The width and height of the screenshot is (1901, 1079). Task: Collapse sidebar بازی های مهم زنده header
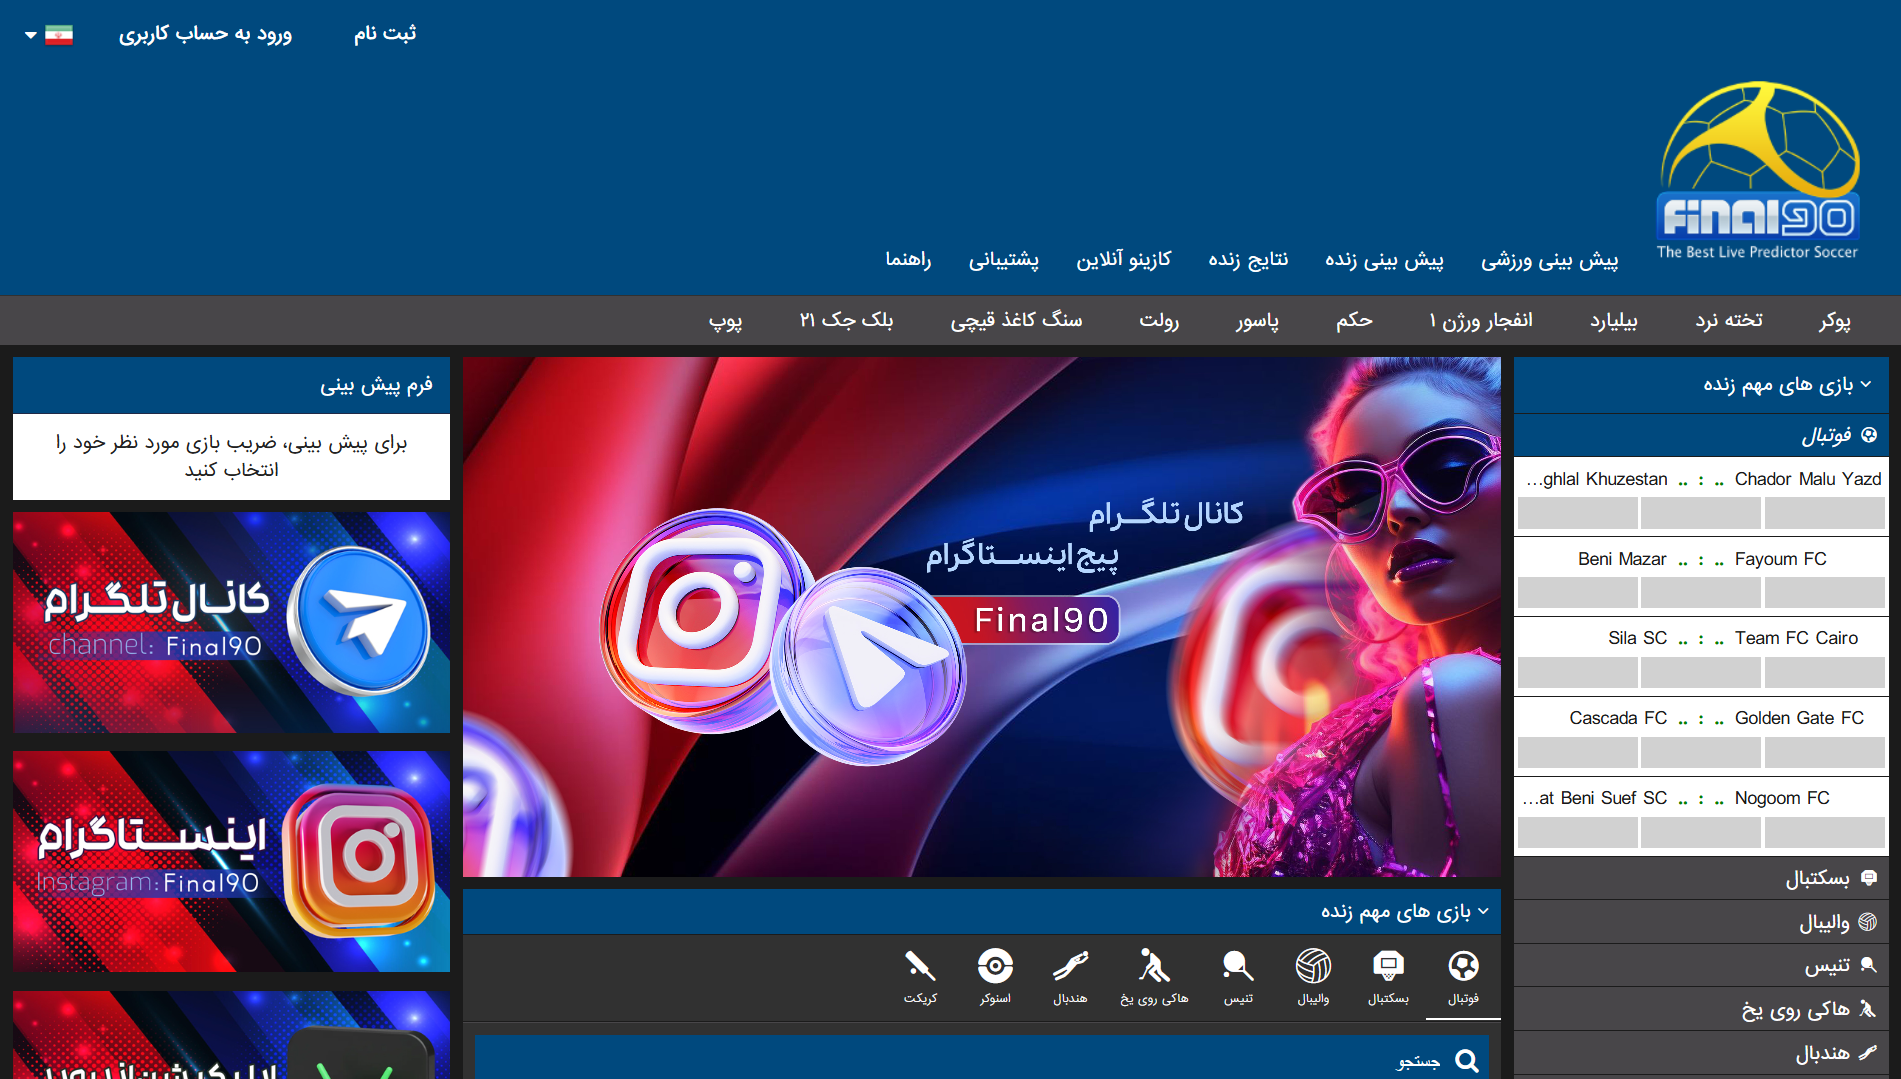click(x=1701, y=385)
